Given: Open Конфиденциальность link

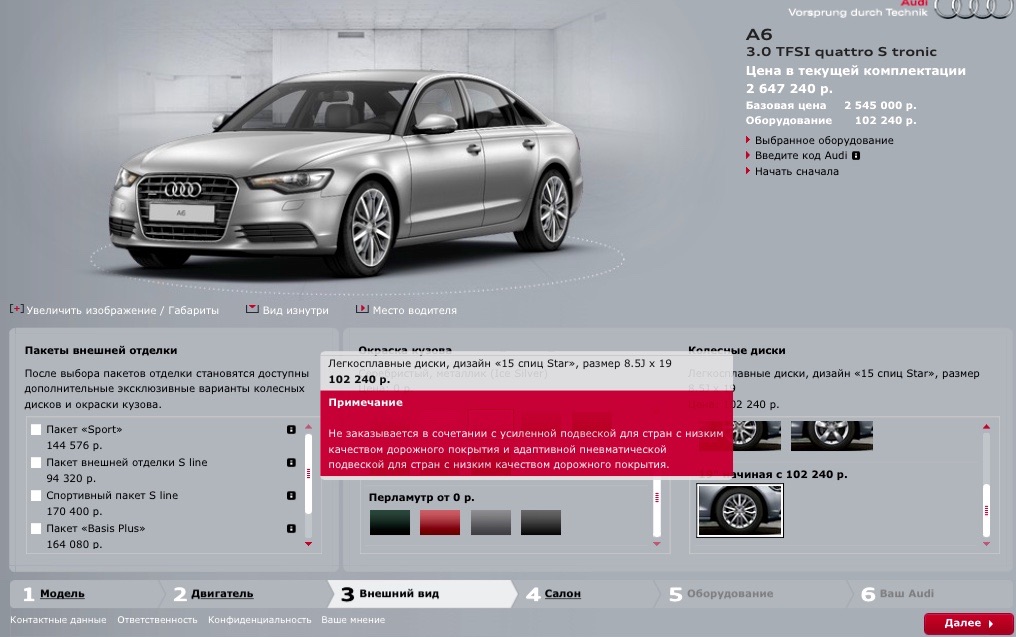Looking at the screenshot, I should tap(259, 620).
